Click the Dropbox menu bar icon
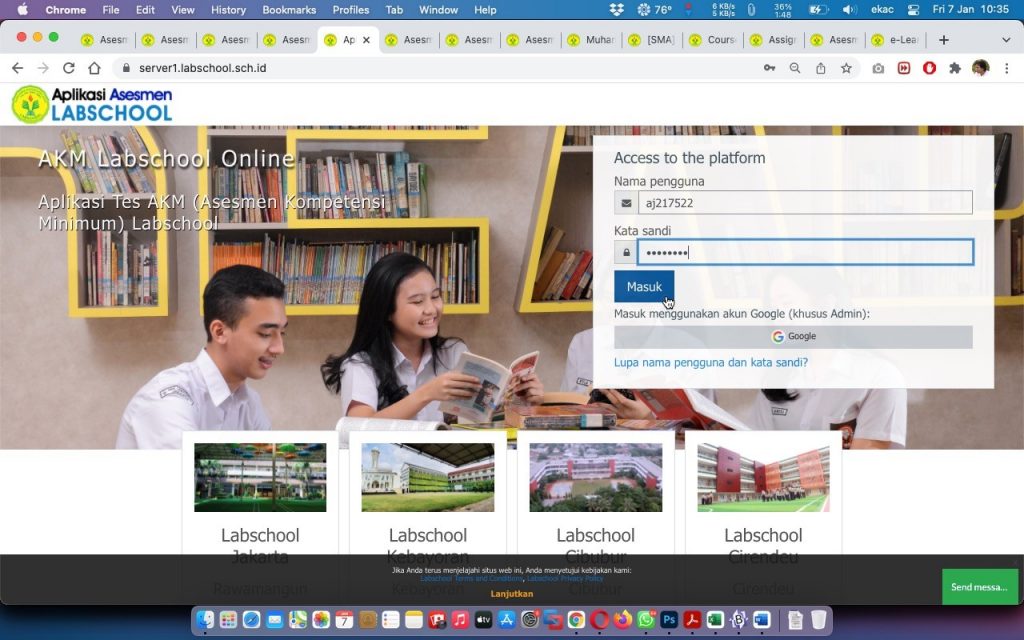 coord(616,10)
